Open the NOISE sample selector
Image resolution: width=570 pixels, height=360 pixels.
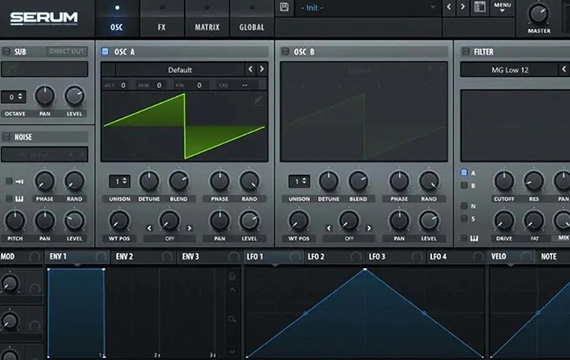pos(45,155)
